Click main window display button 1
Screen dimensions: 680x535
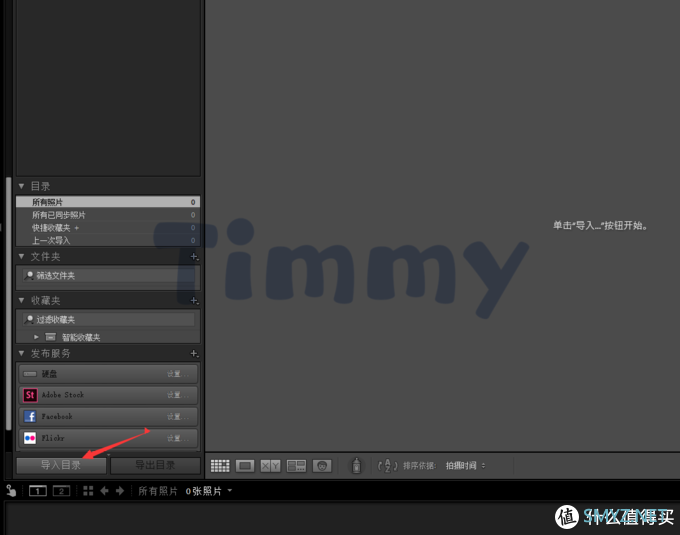click(38, 491)
